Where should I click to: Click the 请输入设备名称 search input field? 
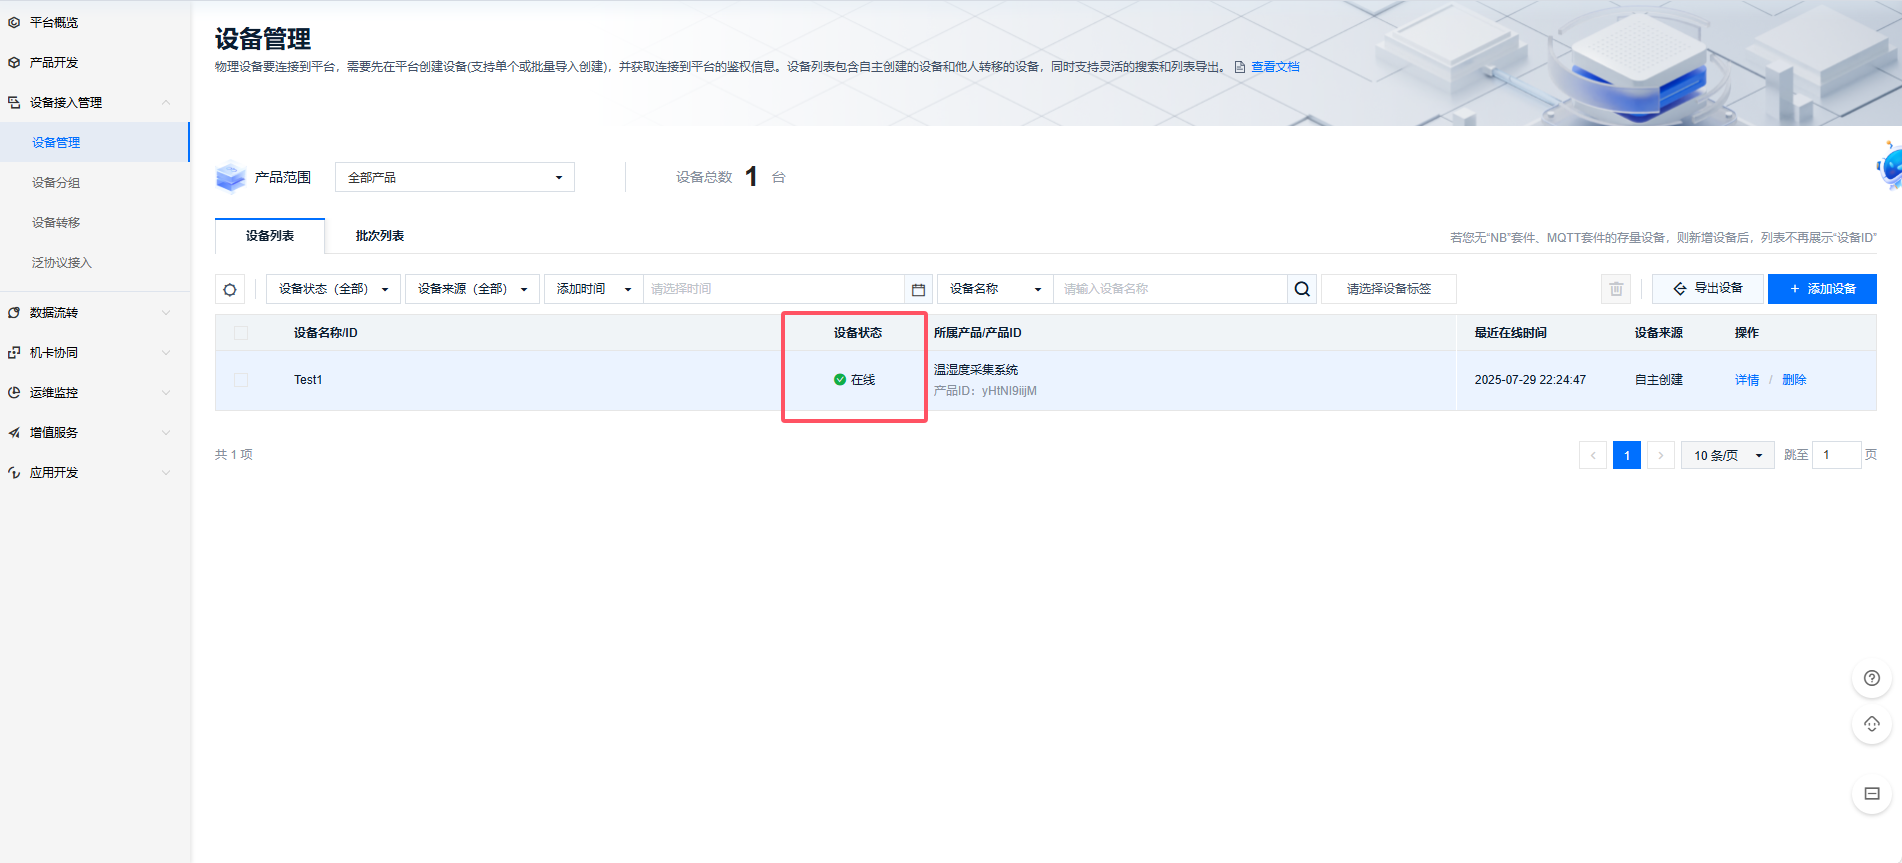(1170, 289)
